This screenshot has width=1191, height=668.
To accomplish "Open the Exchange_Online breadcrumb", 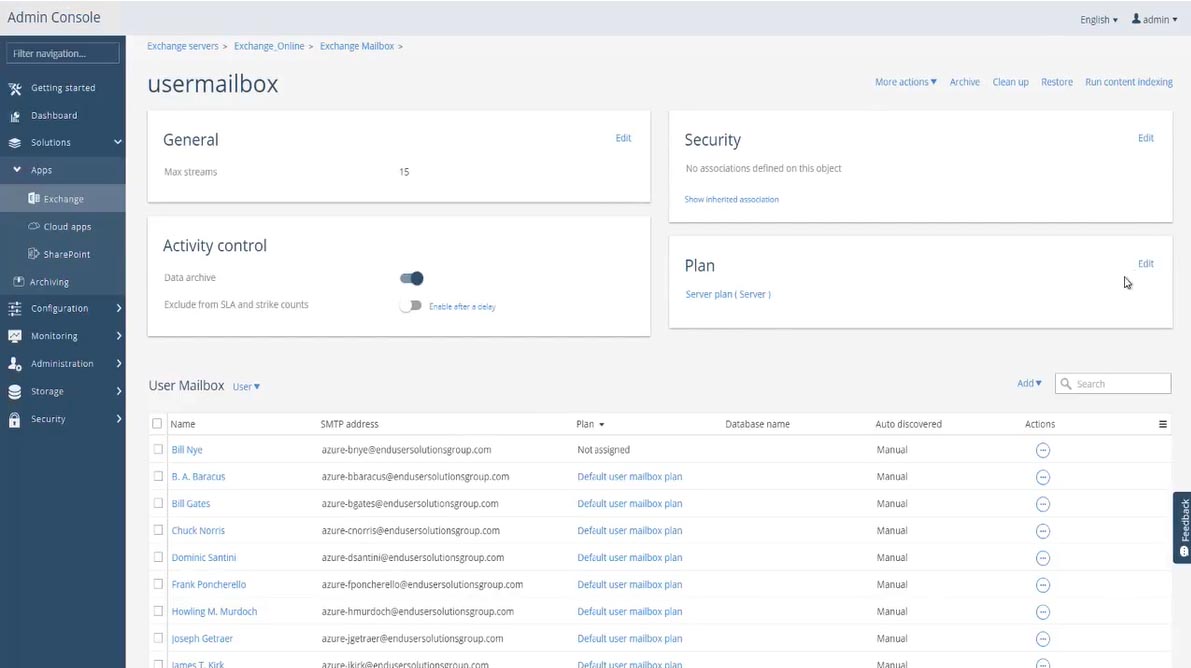I will 268,46.
